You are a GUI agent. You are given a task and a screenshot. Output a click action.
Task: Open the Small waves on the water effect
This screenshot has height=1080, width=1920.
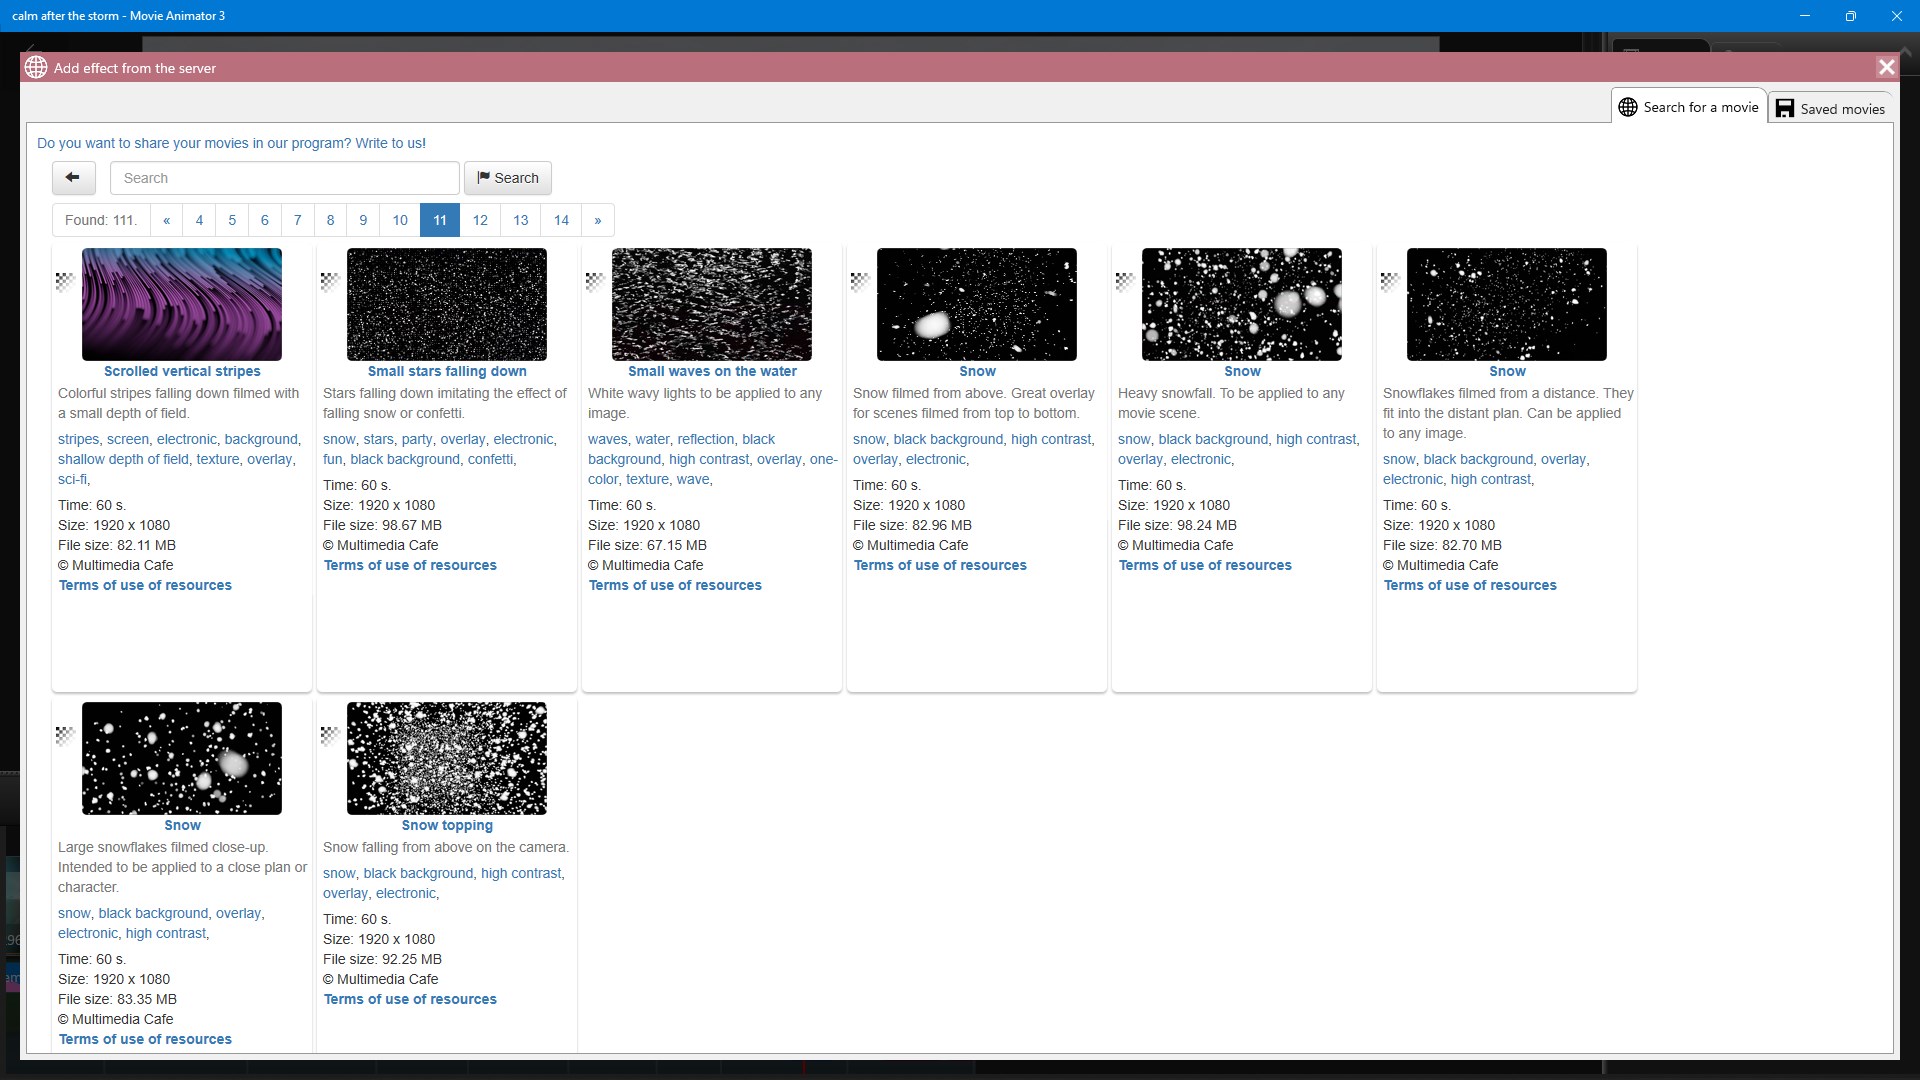(x=711, y=371)
